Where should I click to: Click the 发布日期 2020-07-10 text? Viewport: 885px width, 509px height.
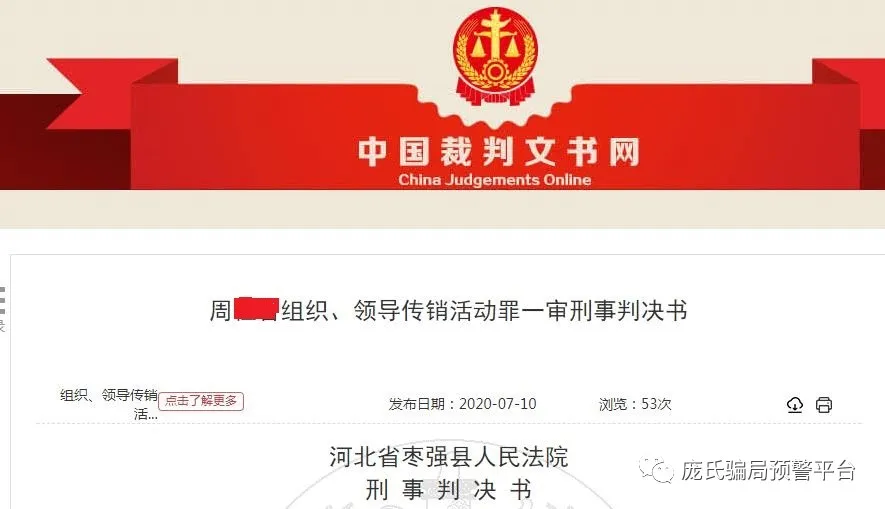(462, 404)
